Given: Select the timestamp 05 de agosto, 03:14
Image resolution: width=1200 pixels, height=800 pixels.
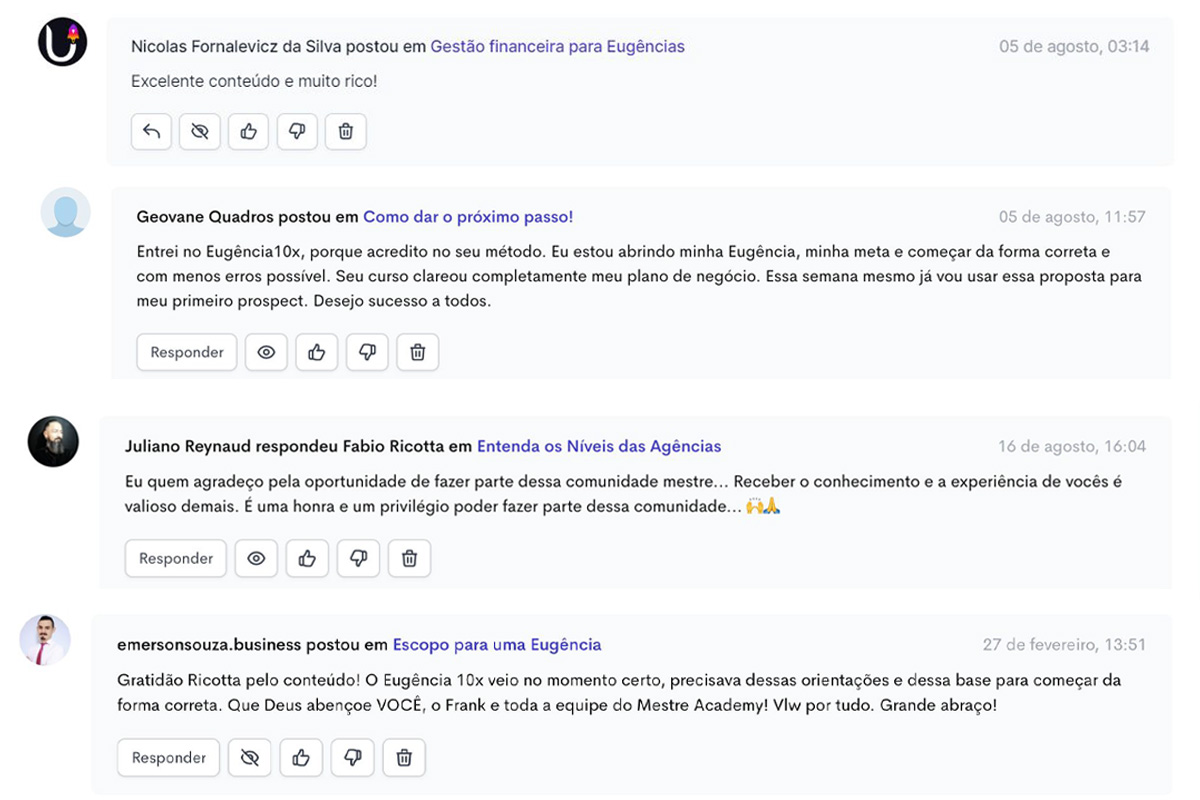Looking at the screenshot, I should pyautogui.click(x=1074, y=46).
